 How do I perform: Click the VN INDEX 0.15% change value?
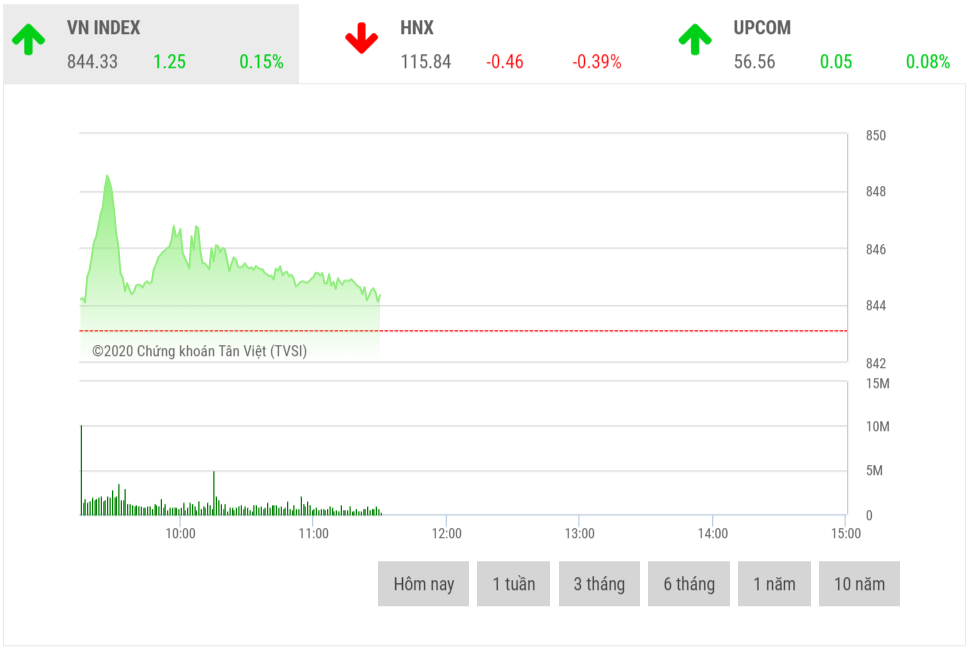point(261,62)
